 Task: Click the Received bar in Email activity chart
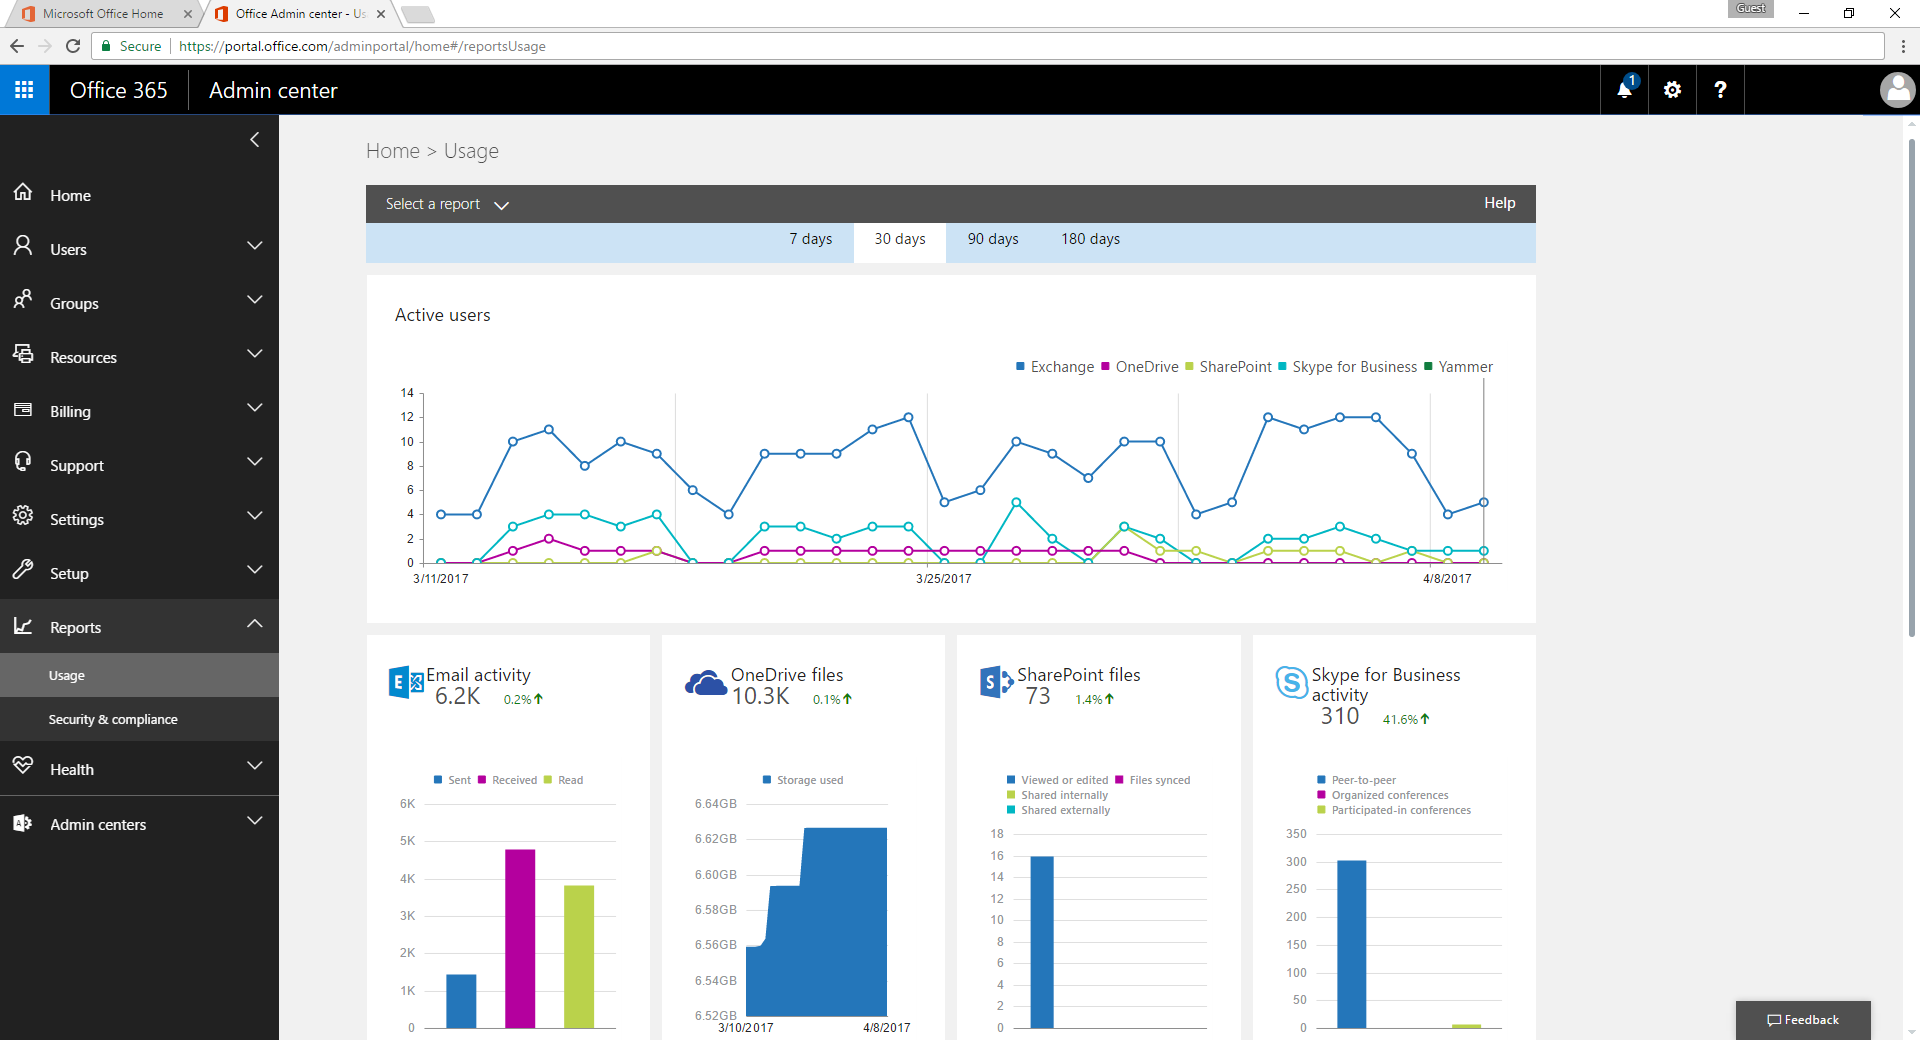520,939
